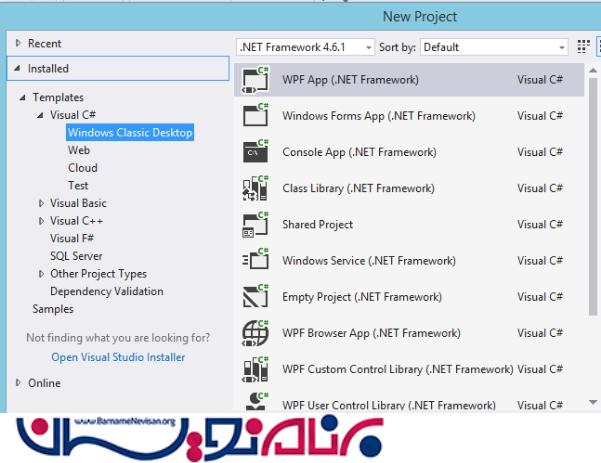Select the WPF Custom Control Library icon
601x463 pixels.
pyautogui.click(x=256, y=368)
